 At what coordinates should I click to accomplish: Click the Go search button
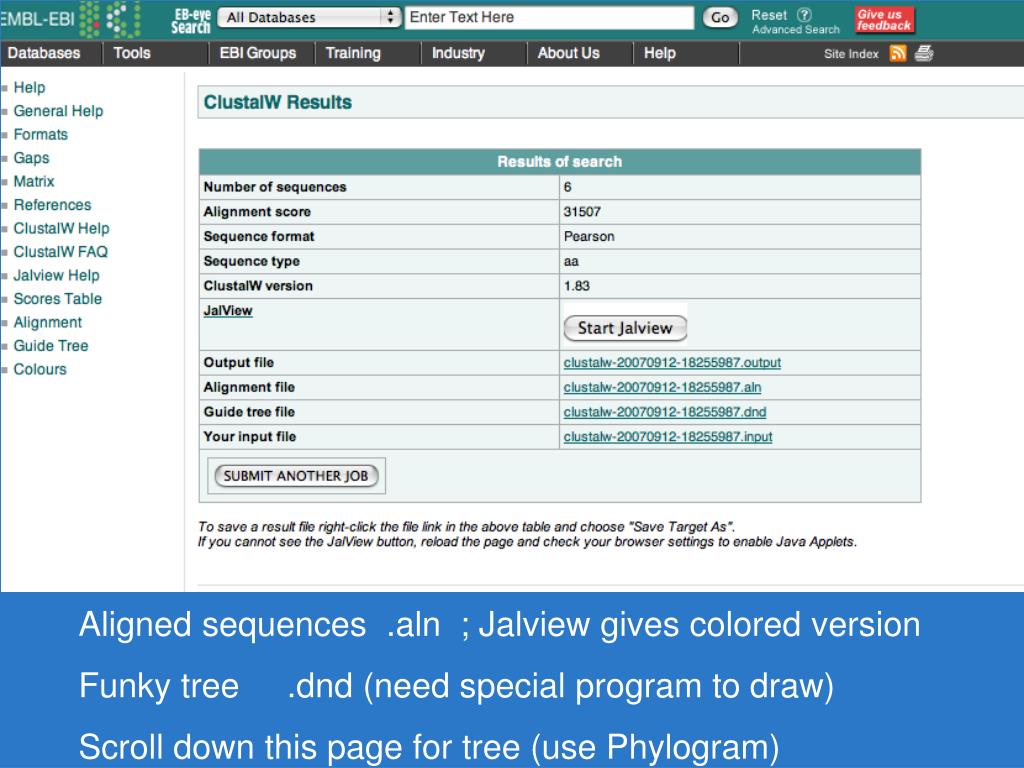click(x=720, y=18)
